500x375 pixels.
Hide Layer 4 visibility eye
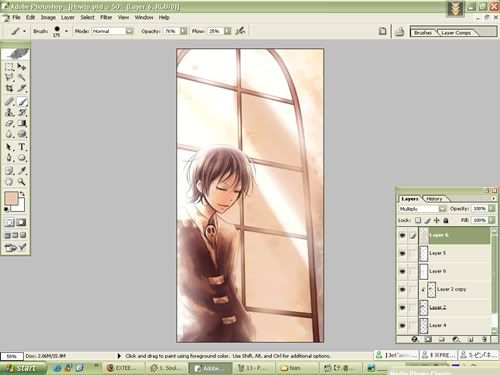[x=402, y=325]
